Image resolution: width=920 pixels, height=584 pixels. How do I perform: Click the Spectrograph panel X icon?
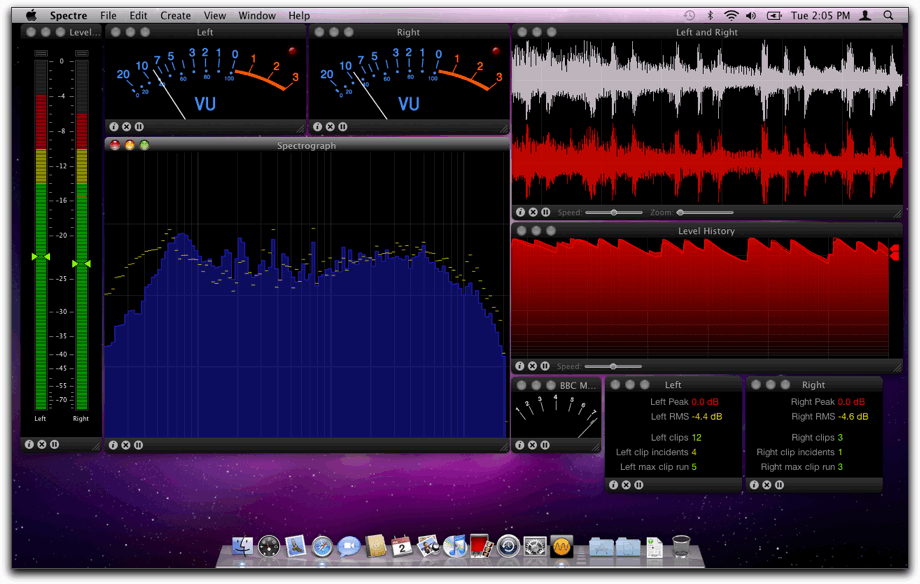click(126, 445)
